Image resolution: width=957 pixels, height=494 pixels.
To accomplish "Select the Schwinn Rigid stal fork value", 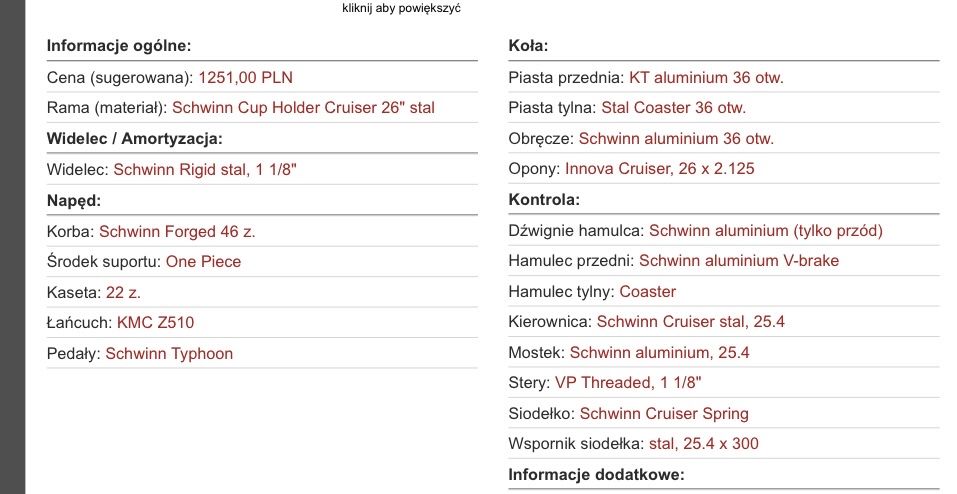I will click(205, 170).
